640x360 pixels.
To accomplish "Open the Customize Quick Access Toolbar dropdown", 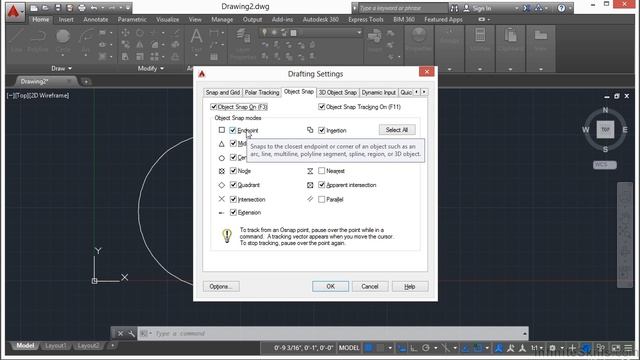I will pos(128,8).
